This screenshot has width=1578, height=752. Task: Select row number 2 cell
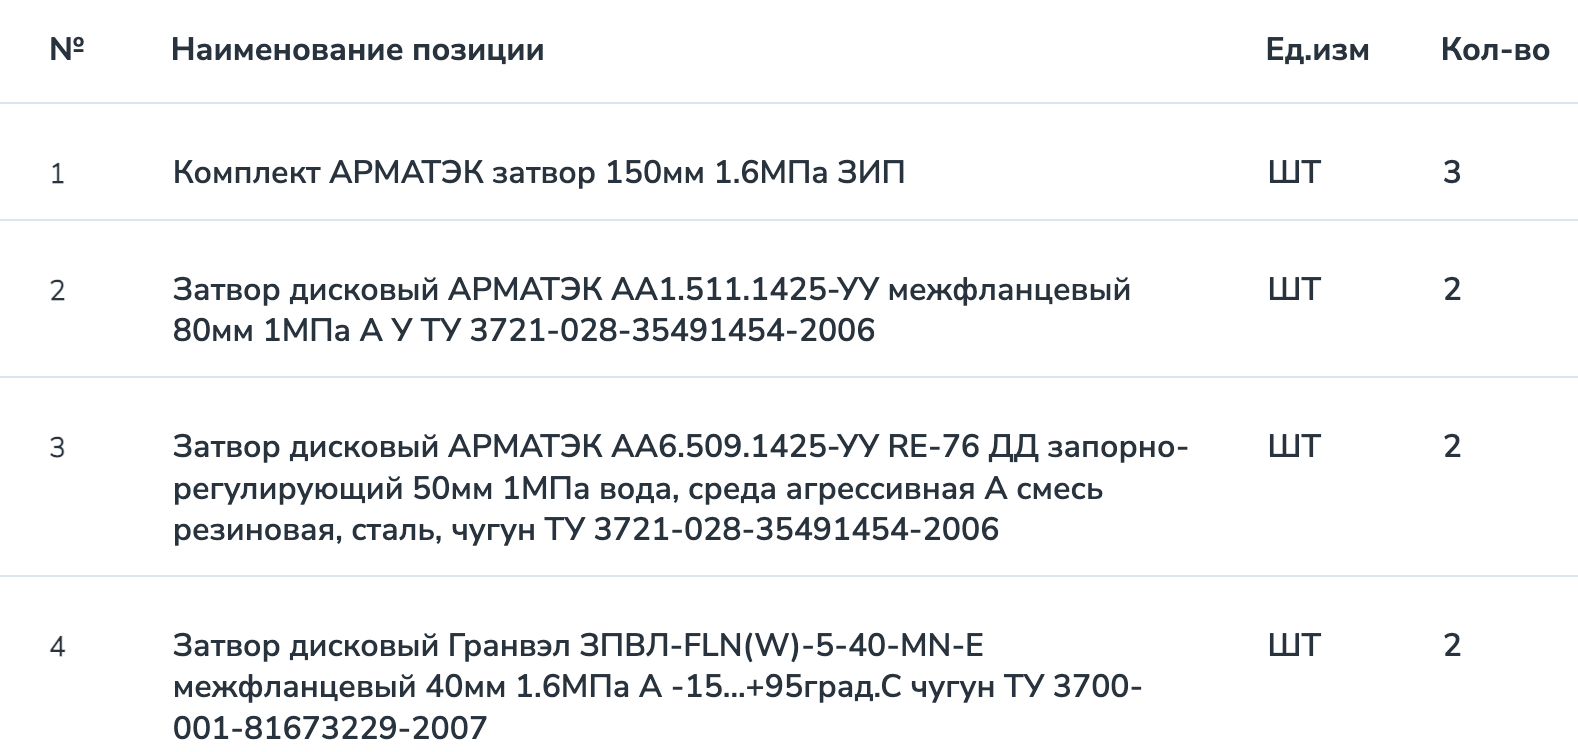[x=57, y=290]
